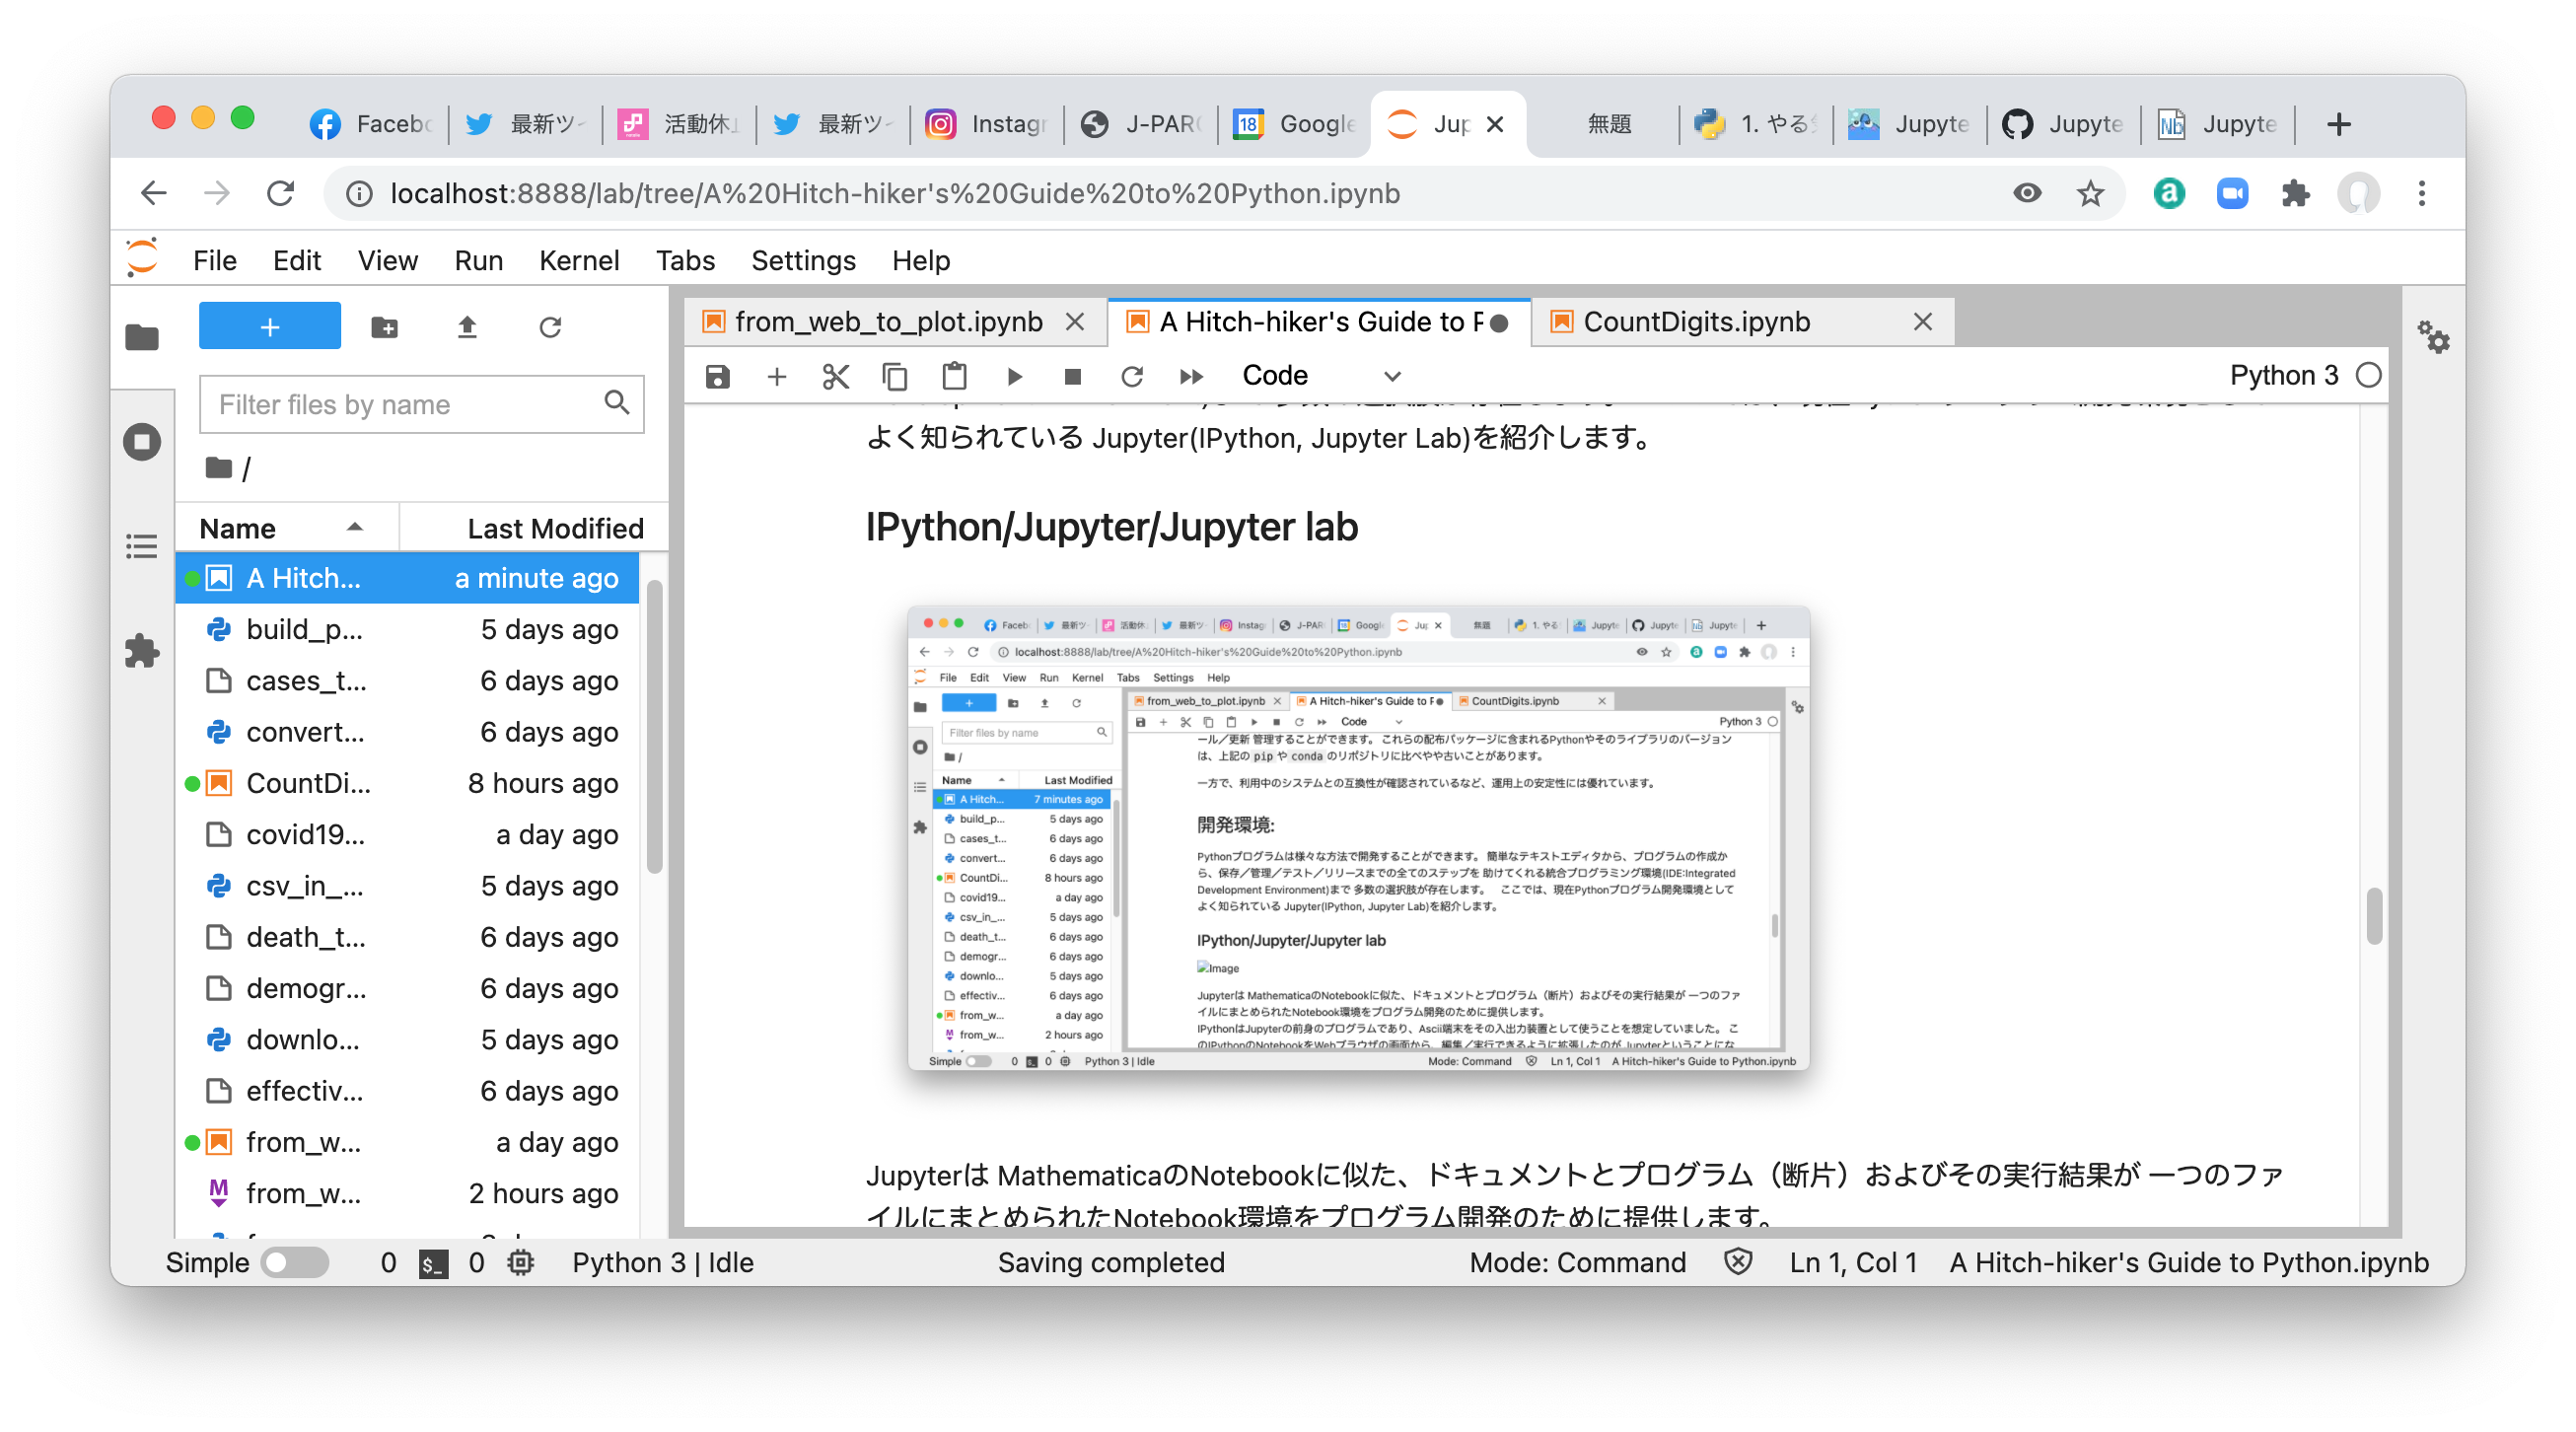Click the notebook trust shield icon
This screenshot has height=1432, width=2576.
click(1738, 1263)
